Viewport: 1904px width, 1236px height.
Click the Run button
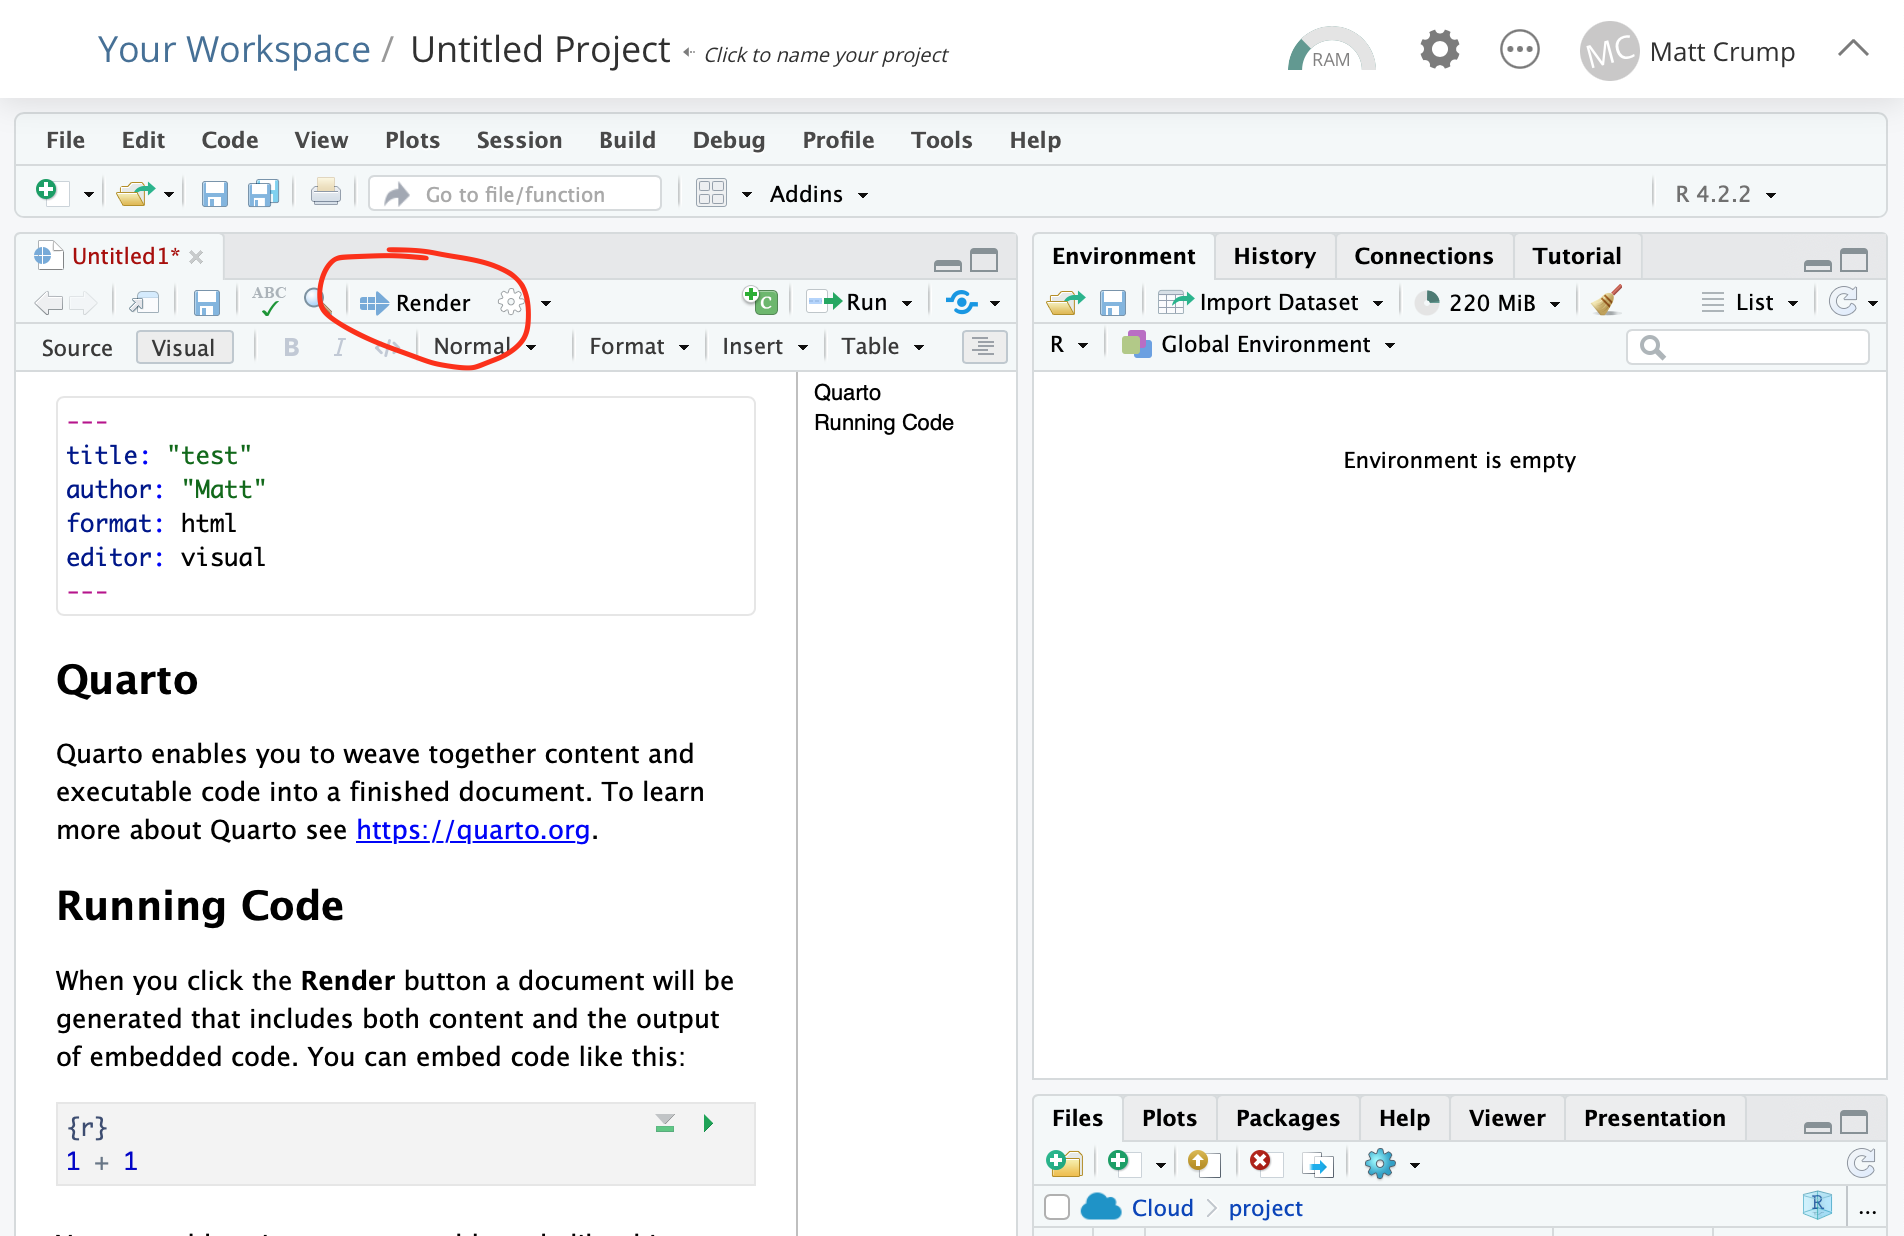tap(847, 302)
